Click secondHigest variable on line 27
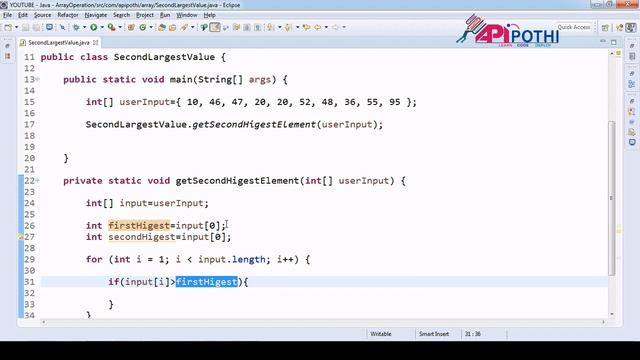 [x=142, y=237]
